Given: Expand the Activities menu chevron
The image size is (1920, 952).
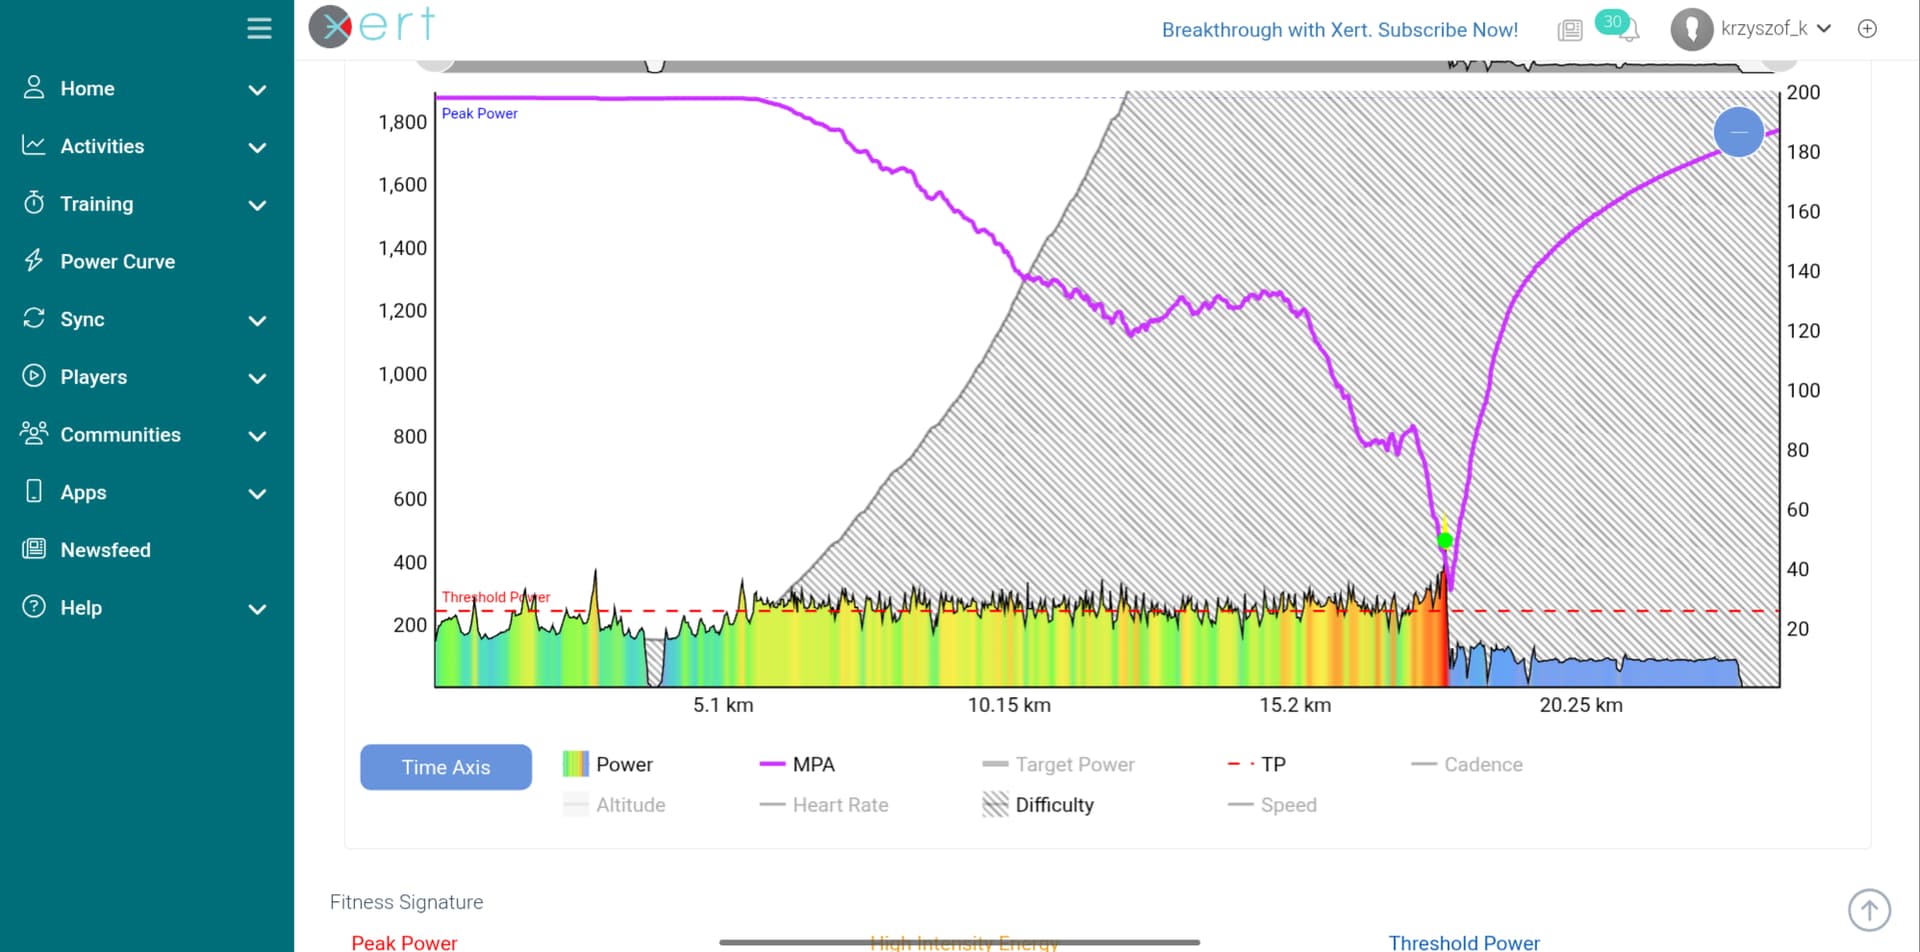Looking at the screenshot, I should point(257,147).
